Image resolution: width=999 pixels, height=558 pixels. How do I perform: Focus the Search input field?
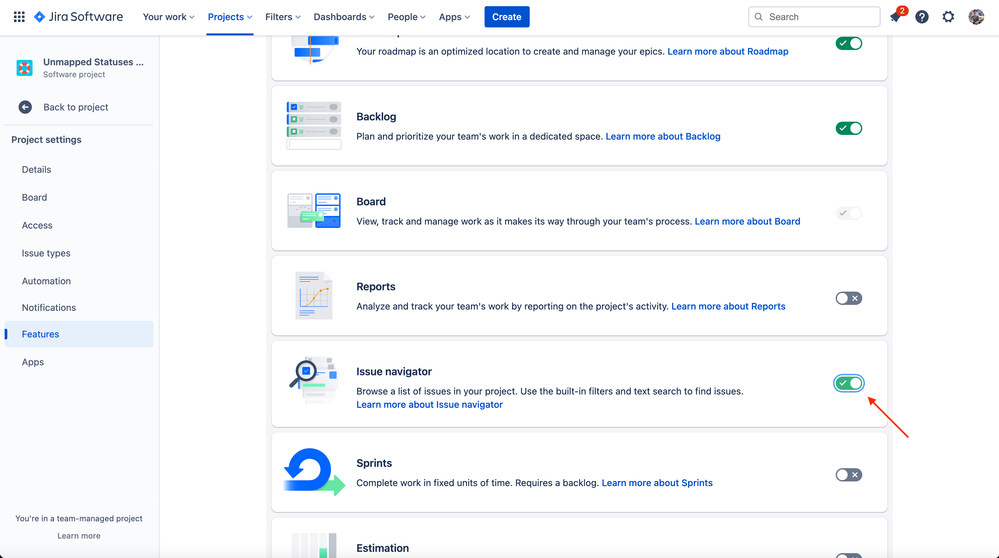814,17
